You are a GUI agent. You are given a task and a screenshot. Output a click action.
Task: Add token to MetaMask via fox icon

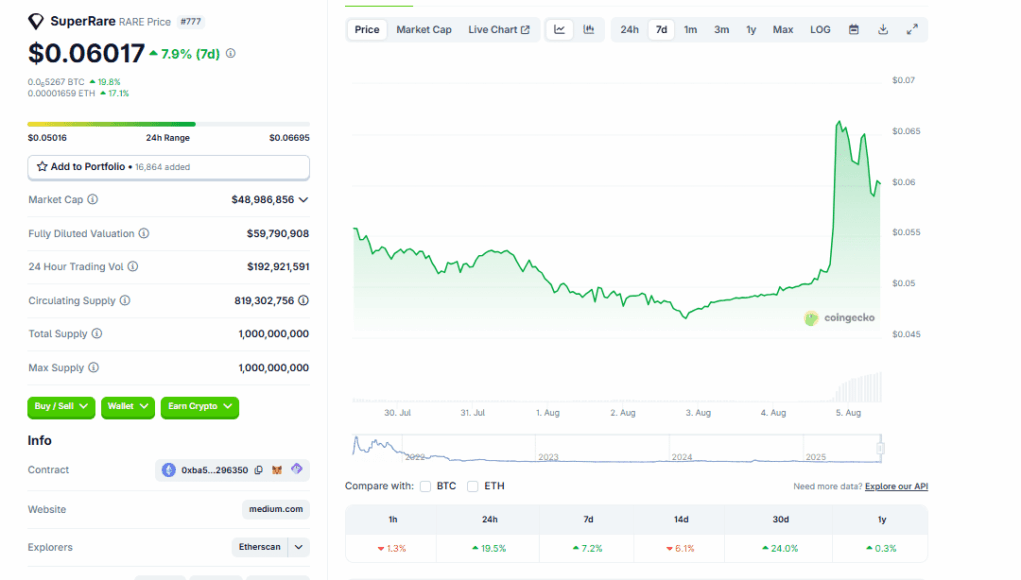[x=277, y=470]
